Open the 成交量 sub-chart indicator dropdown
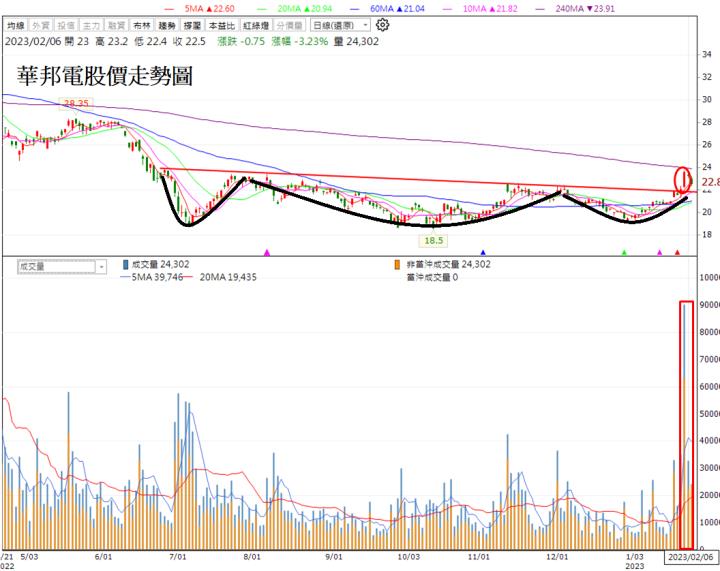Image resolution: width=720 pixels, height=571 pixels. (x=62, y=266)
